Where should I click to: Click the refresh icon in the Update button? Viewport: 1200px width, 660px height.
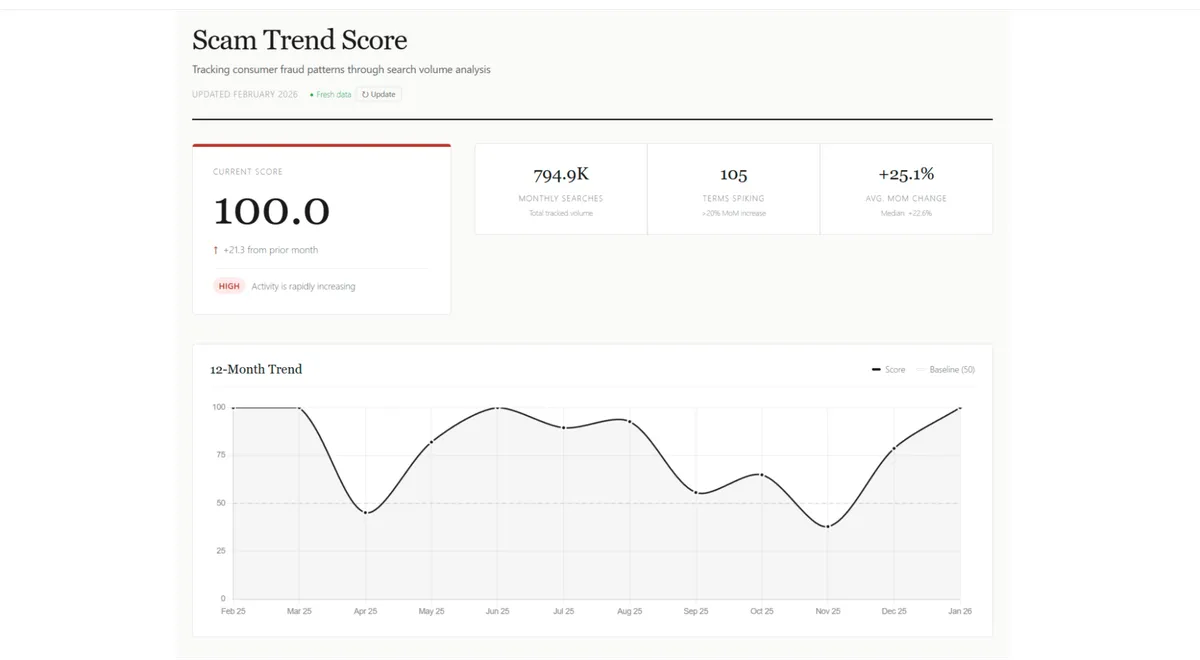pos(366,94)
